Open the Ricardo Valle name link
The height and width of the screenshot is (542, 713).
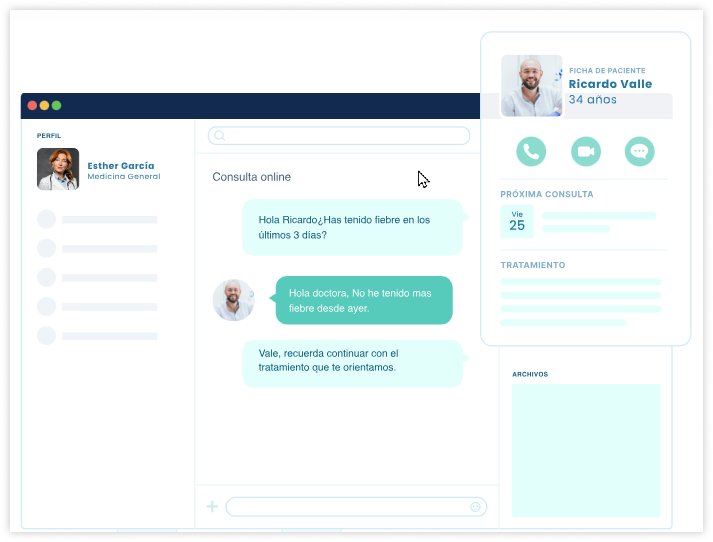point(610,84)
